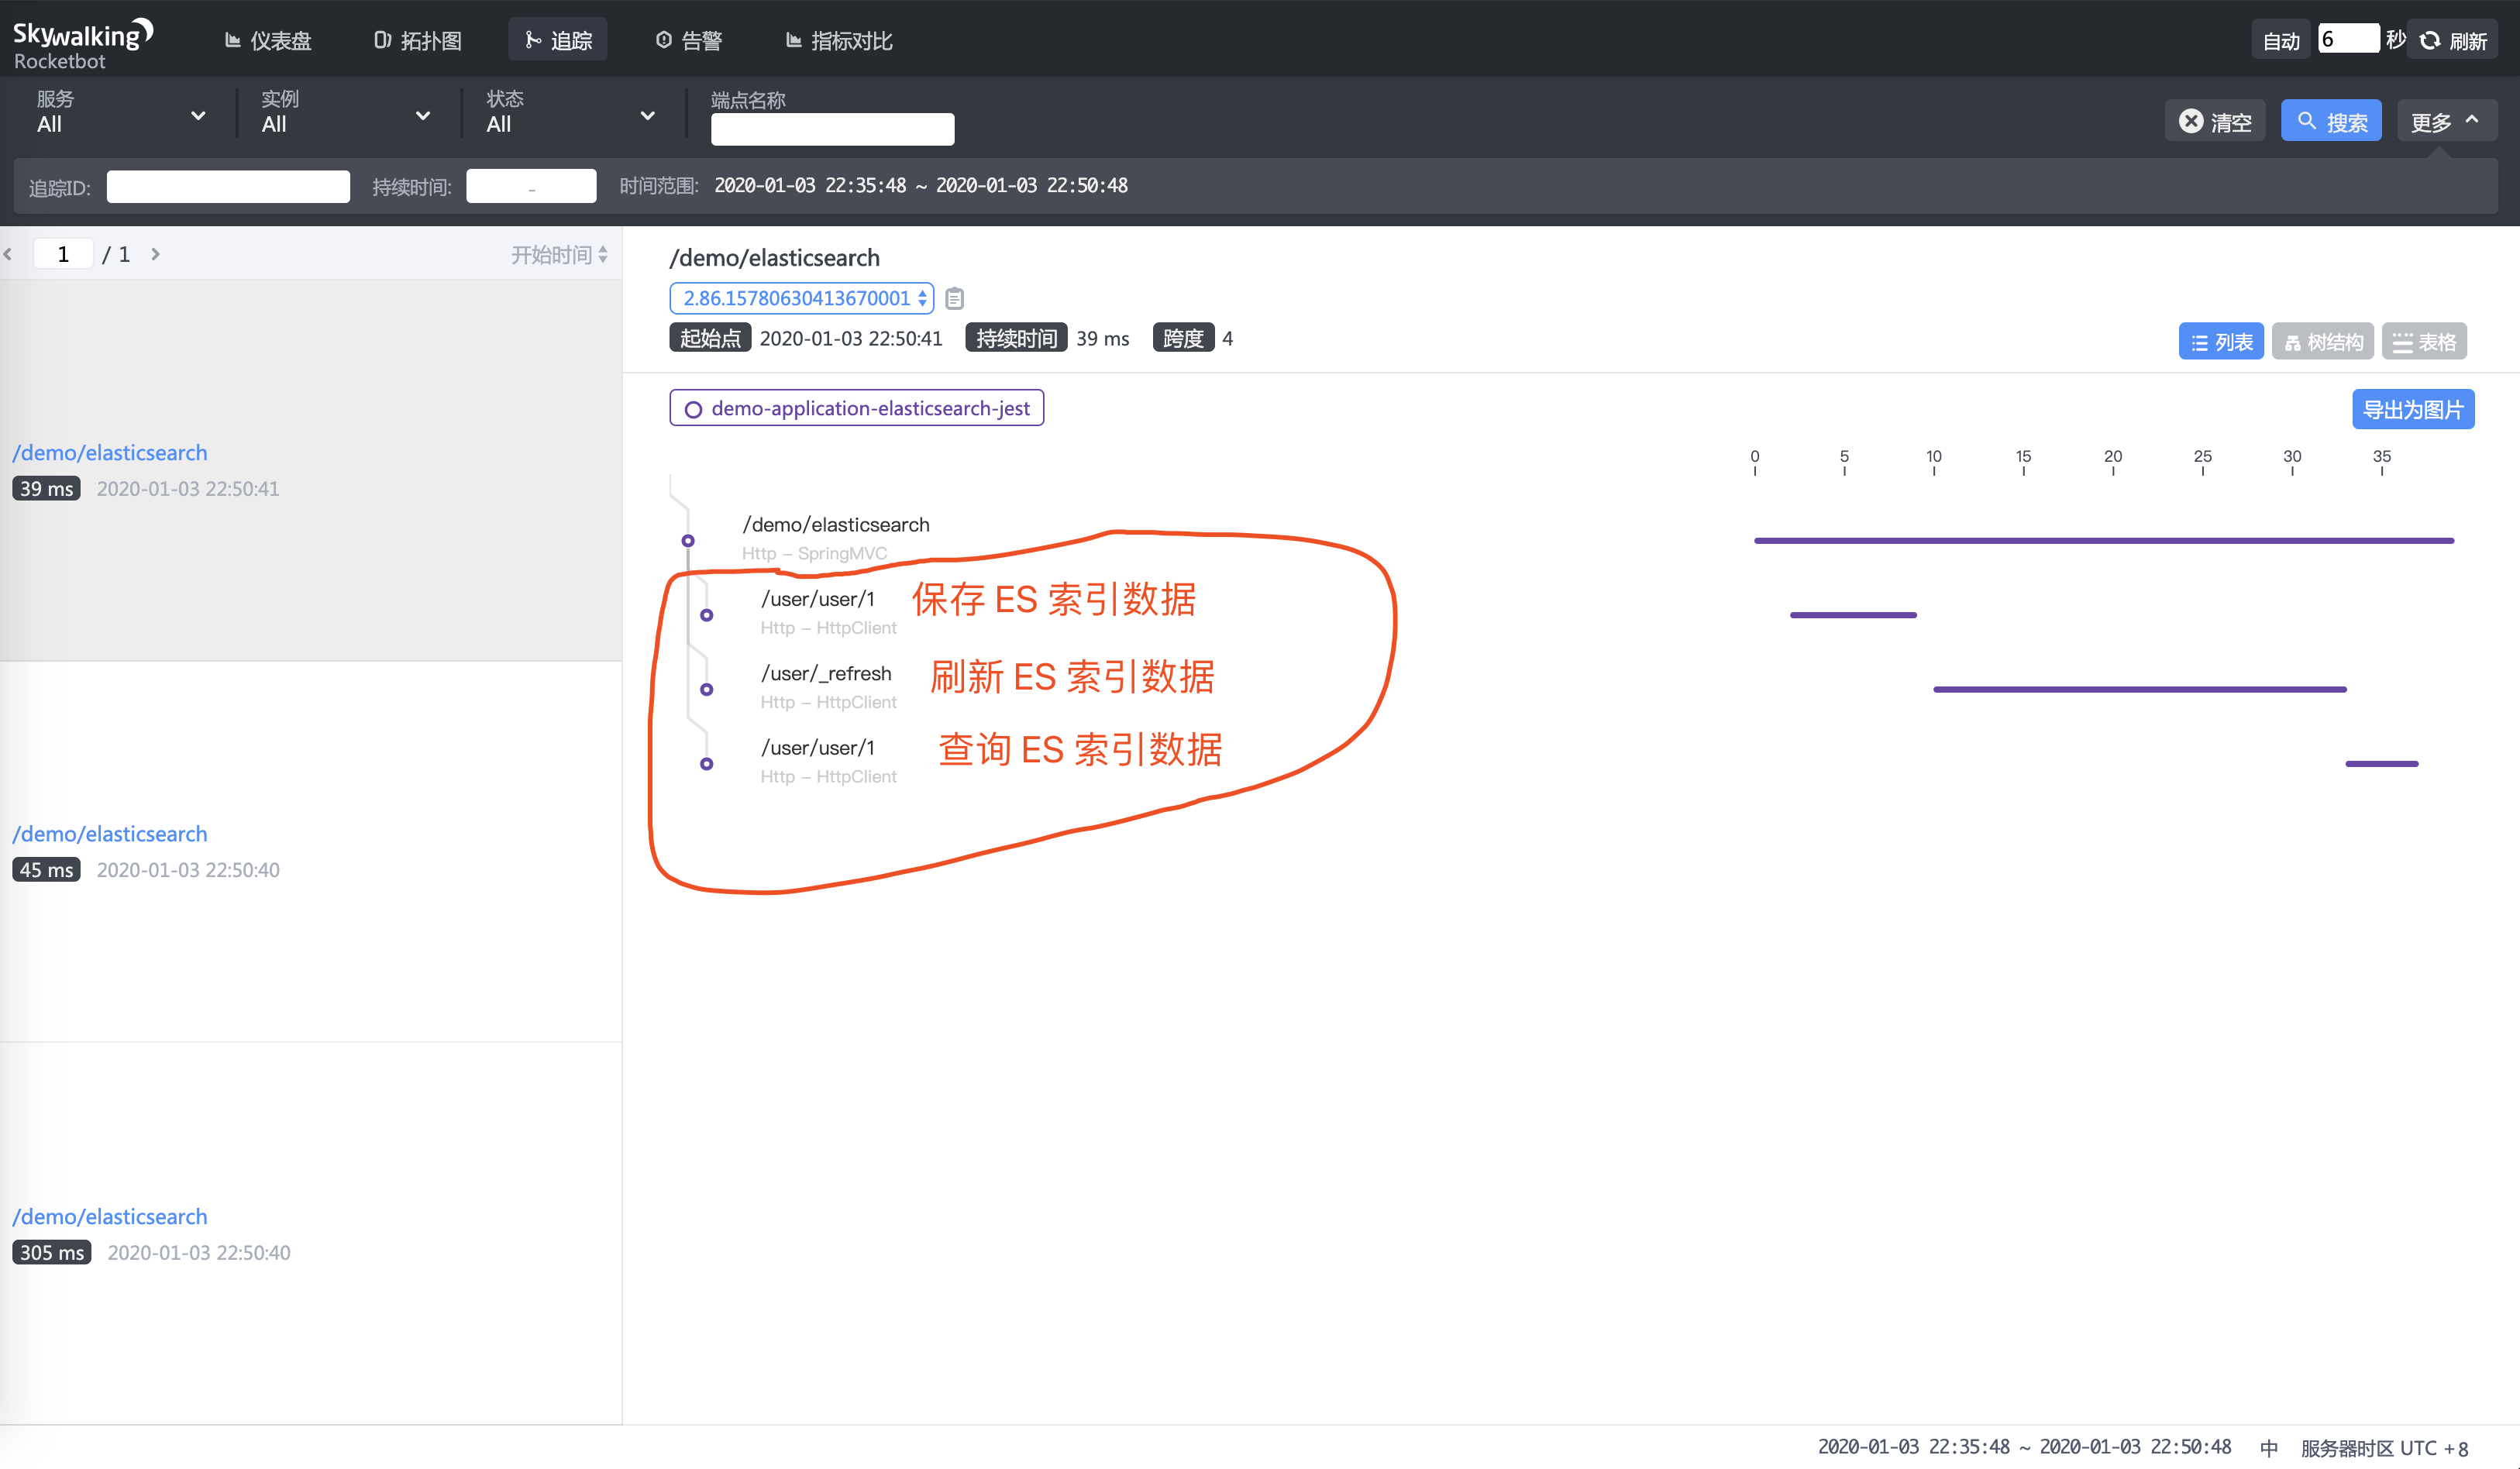This screenshot has height=1469, width=2520.
Task: Switch trace view to tree structure (树结构)
Action: pyautogui.click(x=2323, y=342)
